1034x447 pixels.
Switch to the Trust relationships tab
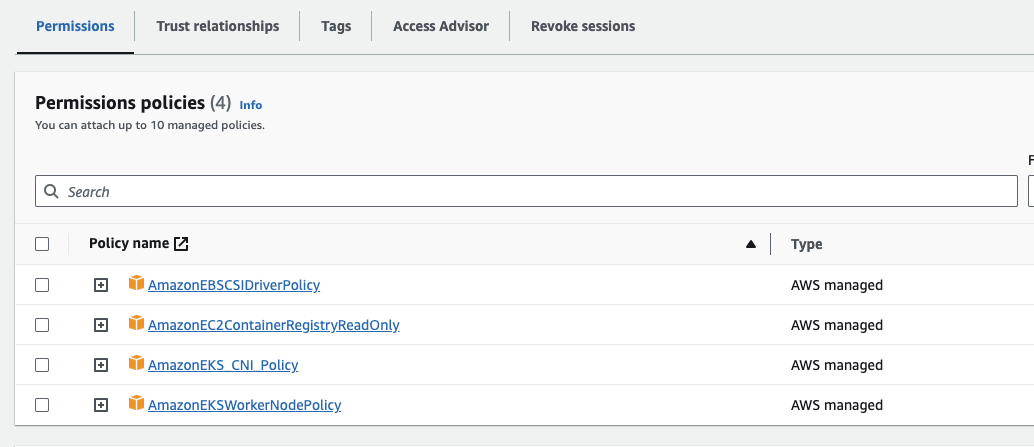(218, 26)
